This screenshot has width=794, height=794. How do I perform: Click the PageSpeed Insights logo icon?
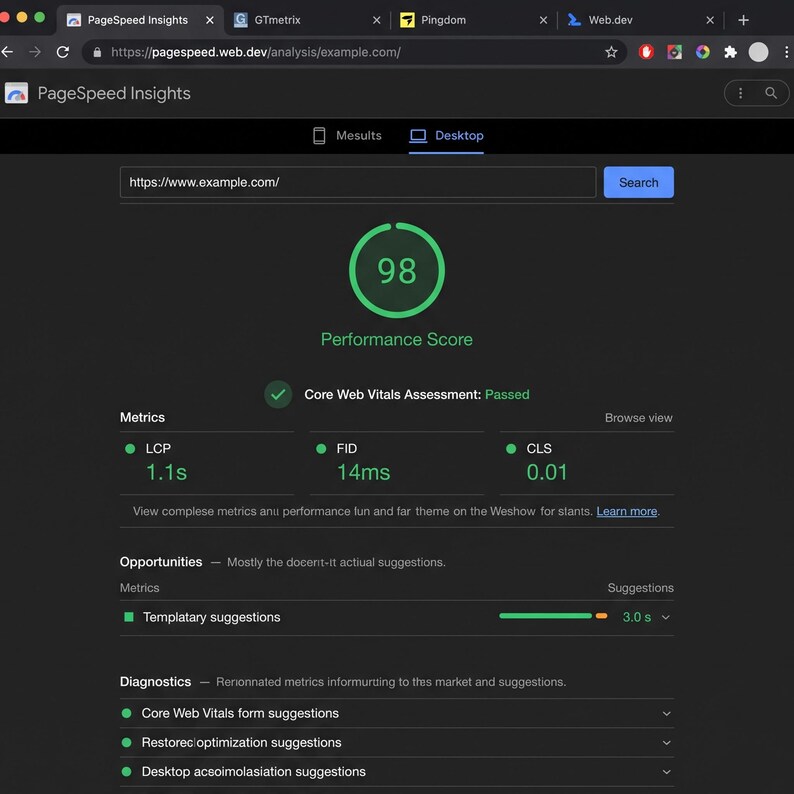tap(16, 93)
